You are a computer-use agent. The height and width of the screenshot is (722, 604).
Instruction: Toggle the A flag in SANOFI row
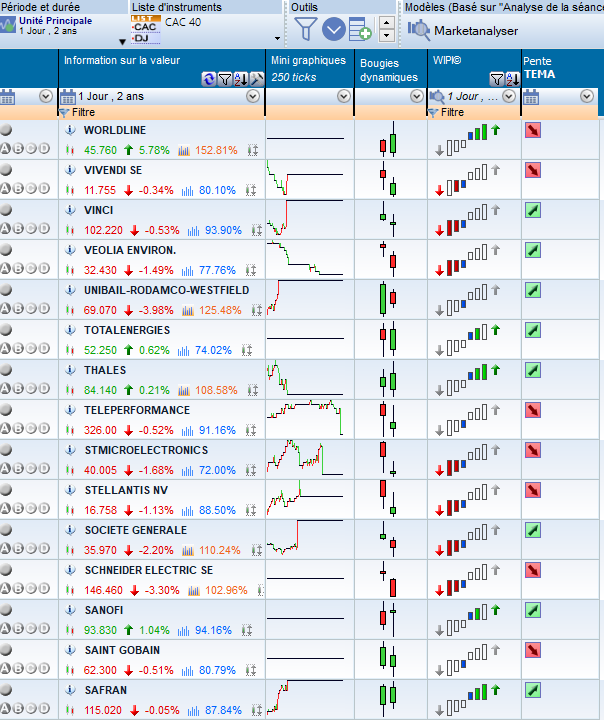[x=5, y=629]
